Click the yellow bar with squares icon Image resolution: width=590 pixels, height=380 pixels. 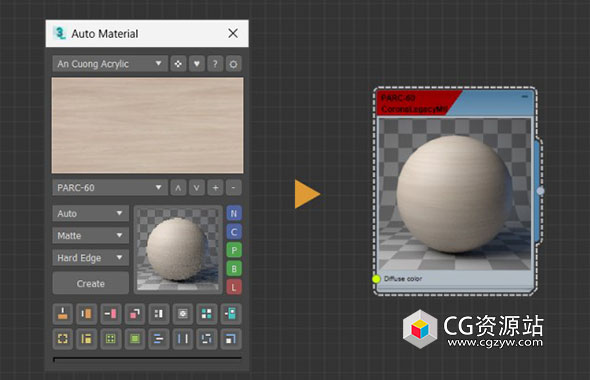click(x=87, y=339)
